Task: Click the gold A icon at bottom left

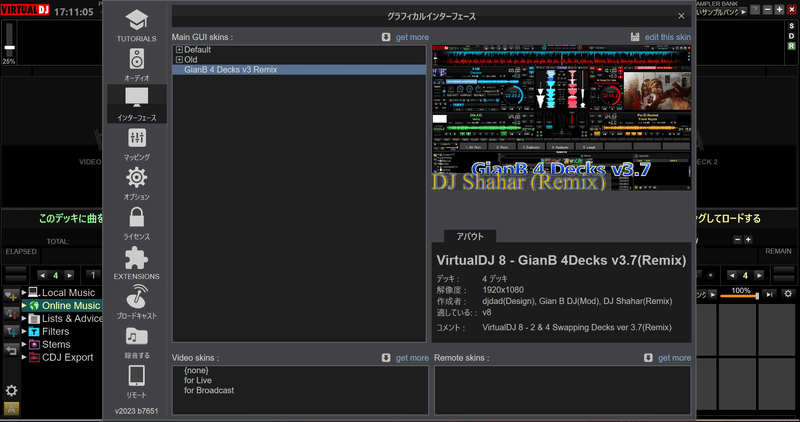Action: [11, 409]
